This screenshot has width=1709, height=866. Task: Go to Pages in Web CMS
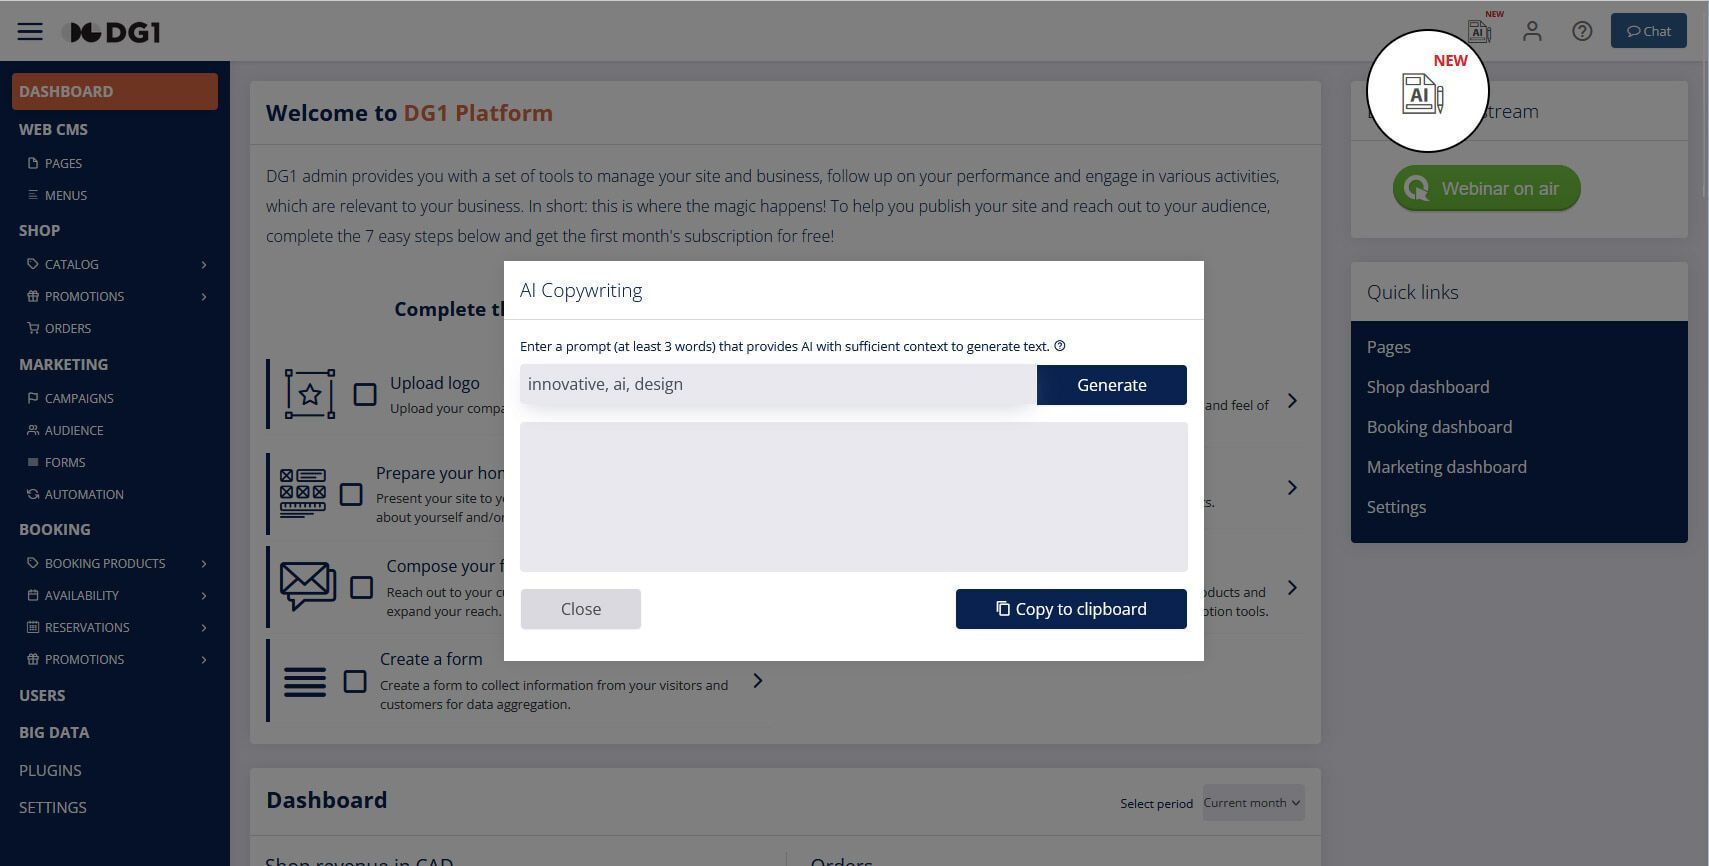(63, 163)
